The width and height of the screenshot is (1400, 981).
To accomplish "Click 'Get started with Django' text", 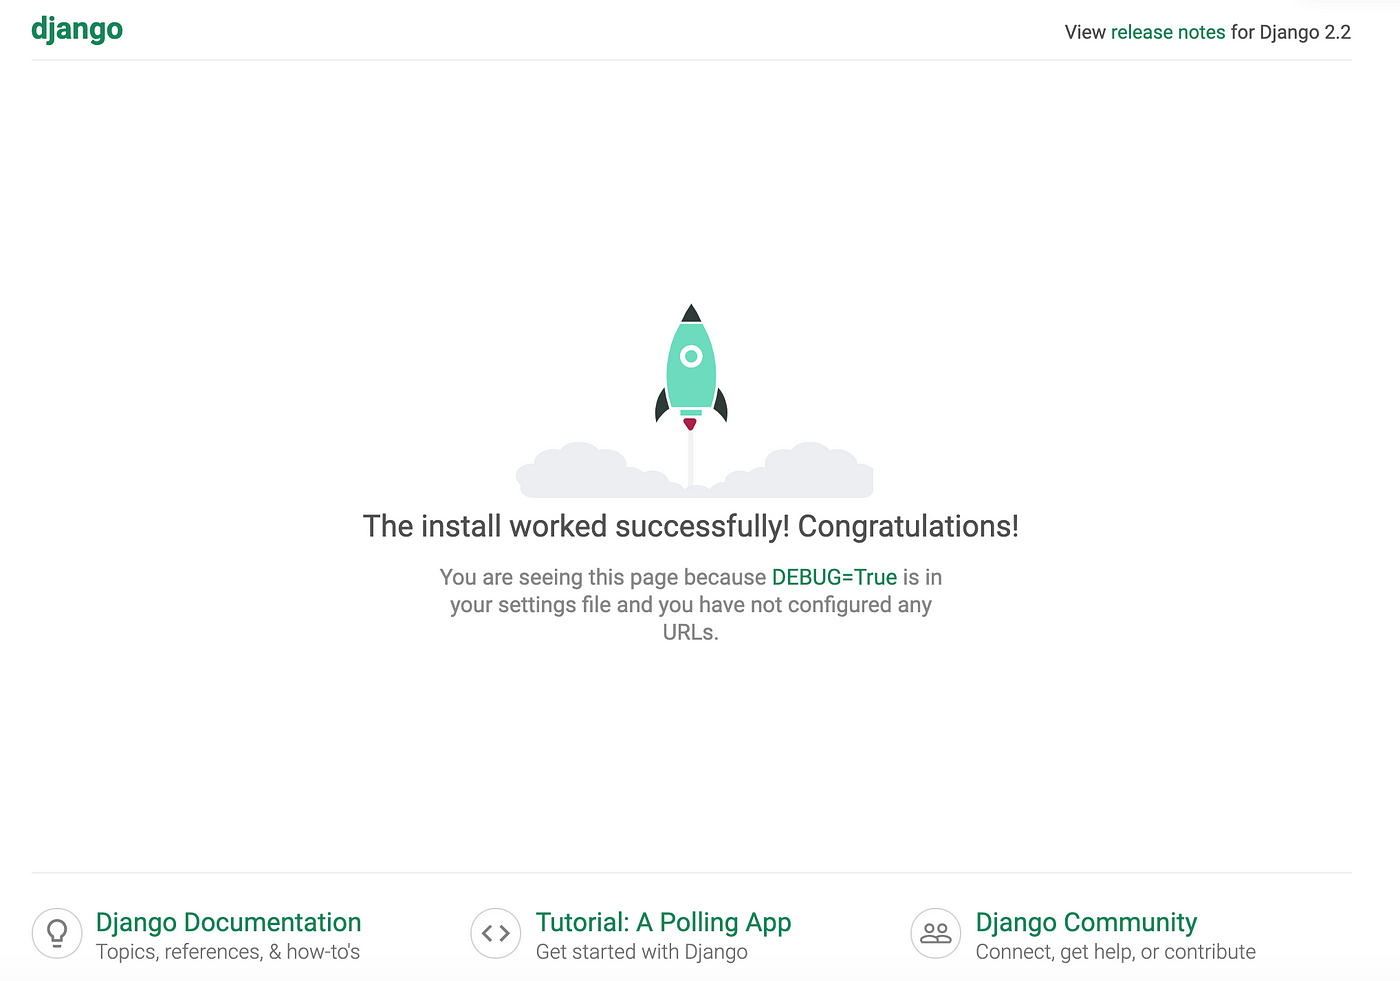I will point(642,952).
